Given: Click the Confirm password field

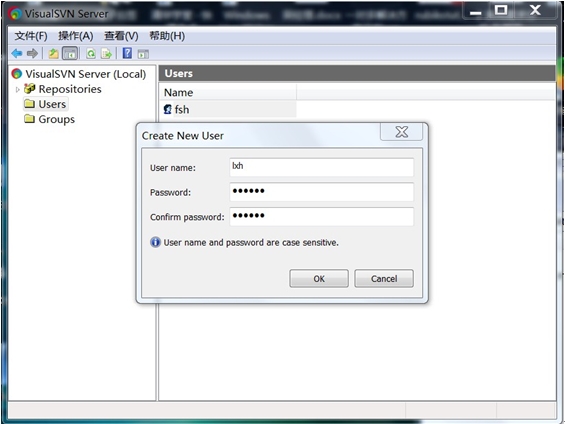Looking at the screenshot, I should [x=321, y=217].
